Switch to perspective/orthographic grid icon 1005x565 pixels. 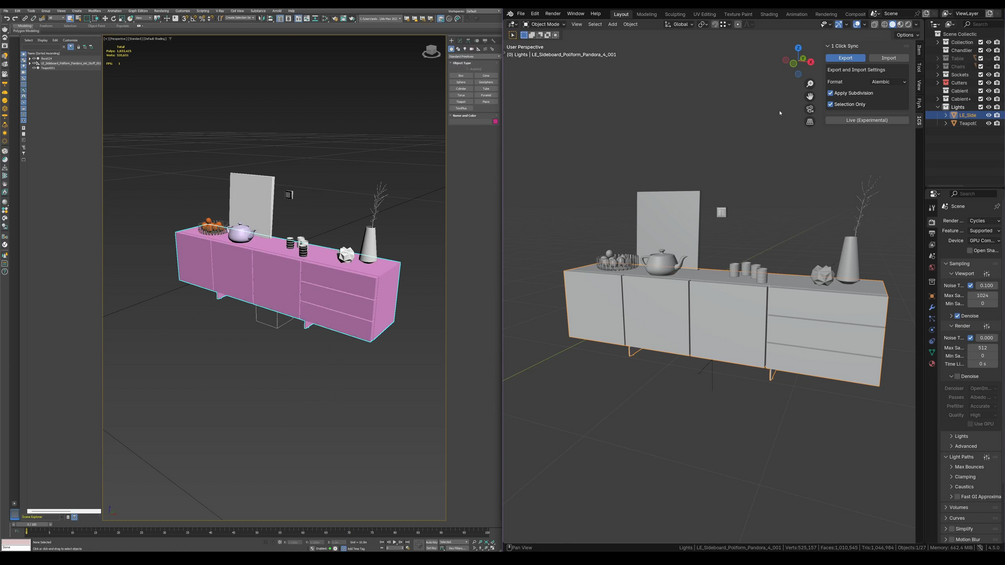[810, 122]
